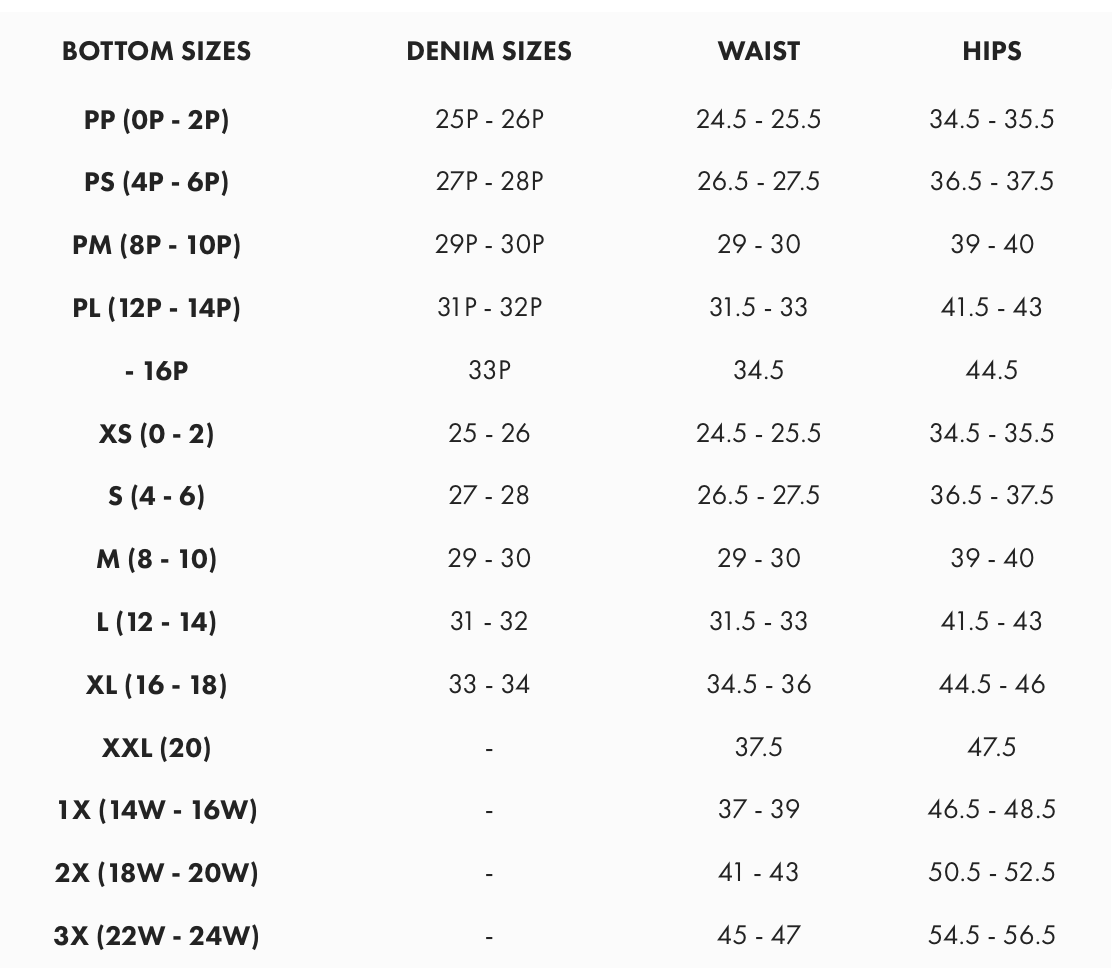Select the 45 - 47 waist measurement
Screen dimensions: 1120x976
tap(759, 936)
